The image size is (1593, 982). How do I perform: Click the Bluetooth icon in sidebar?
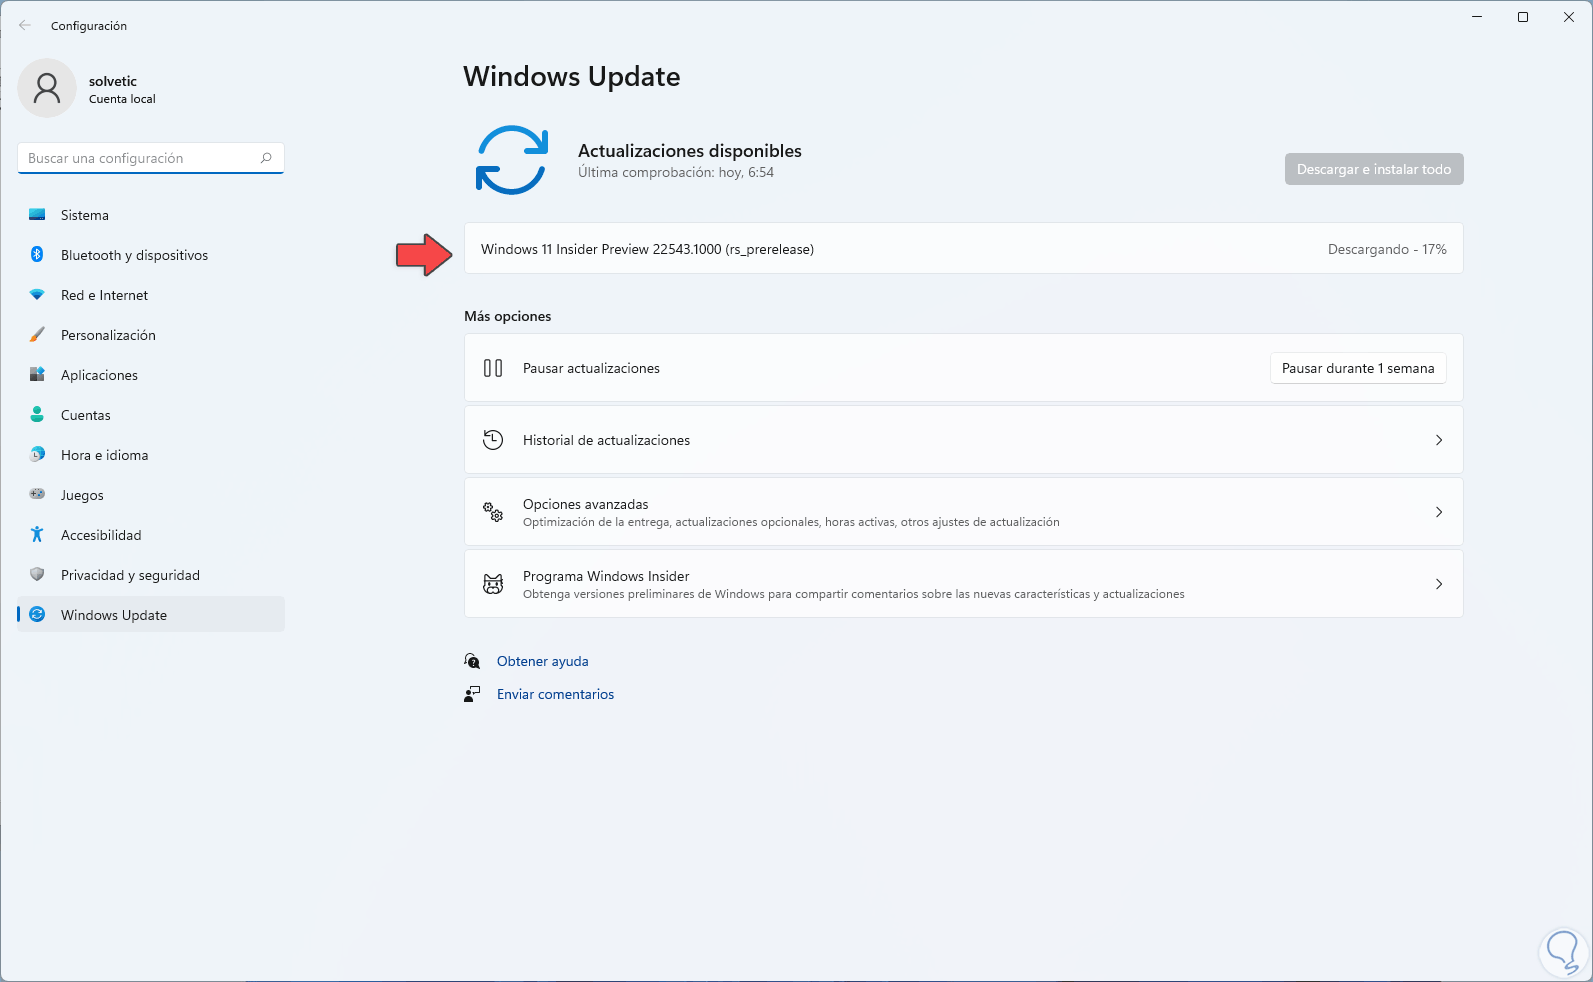click(x=37, y=255)
